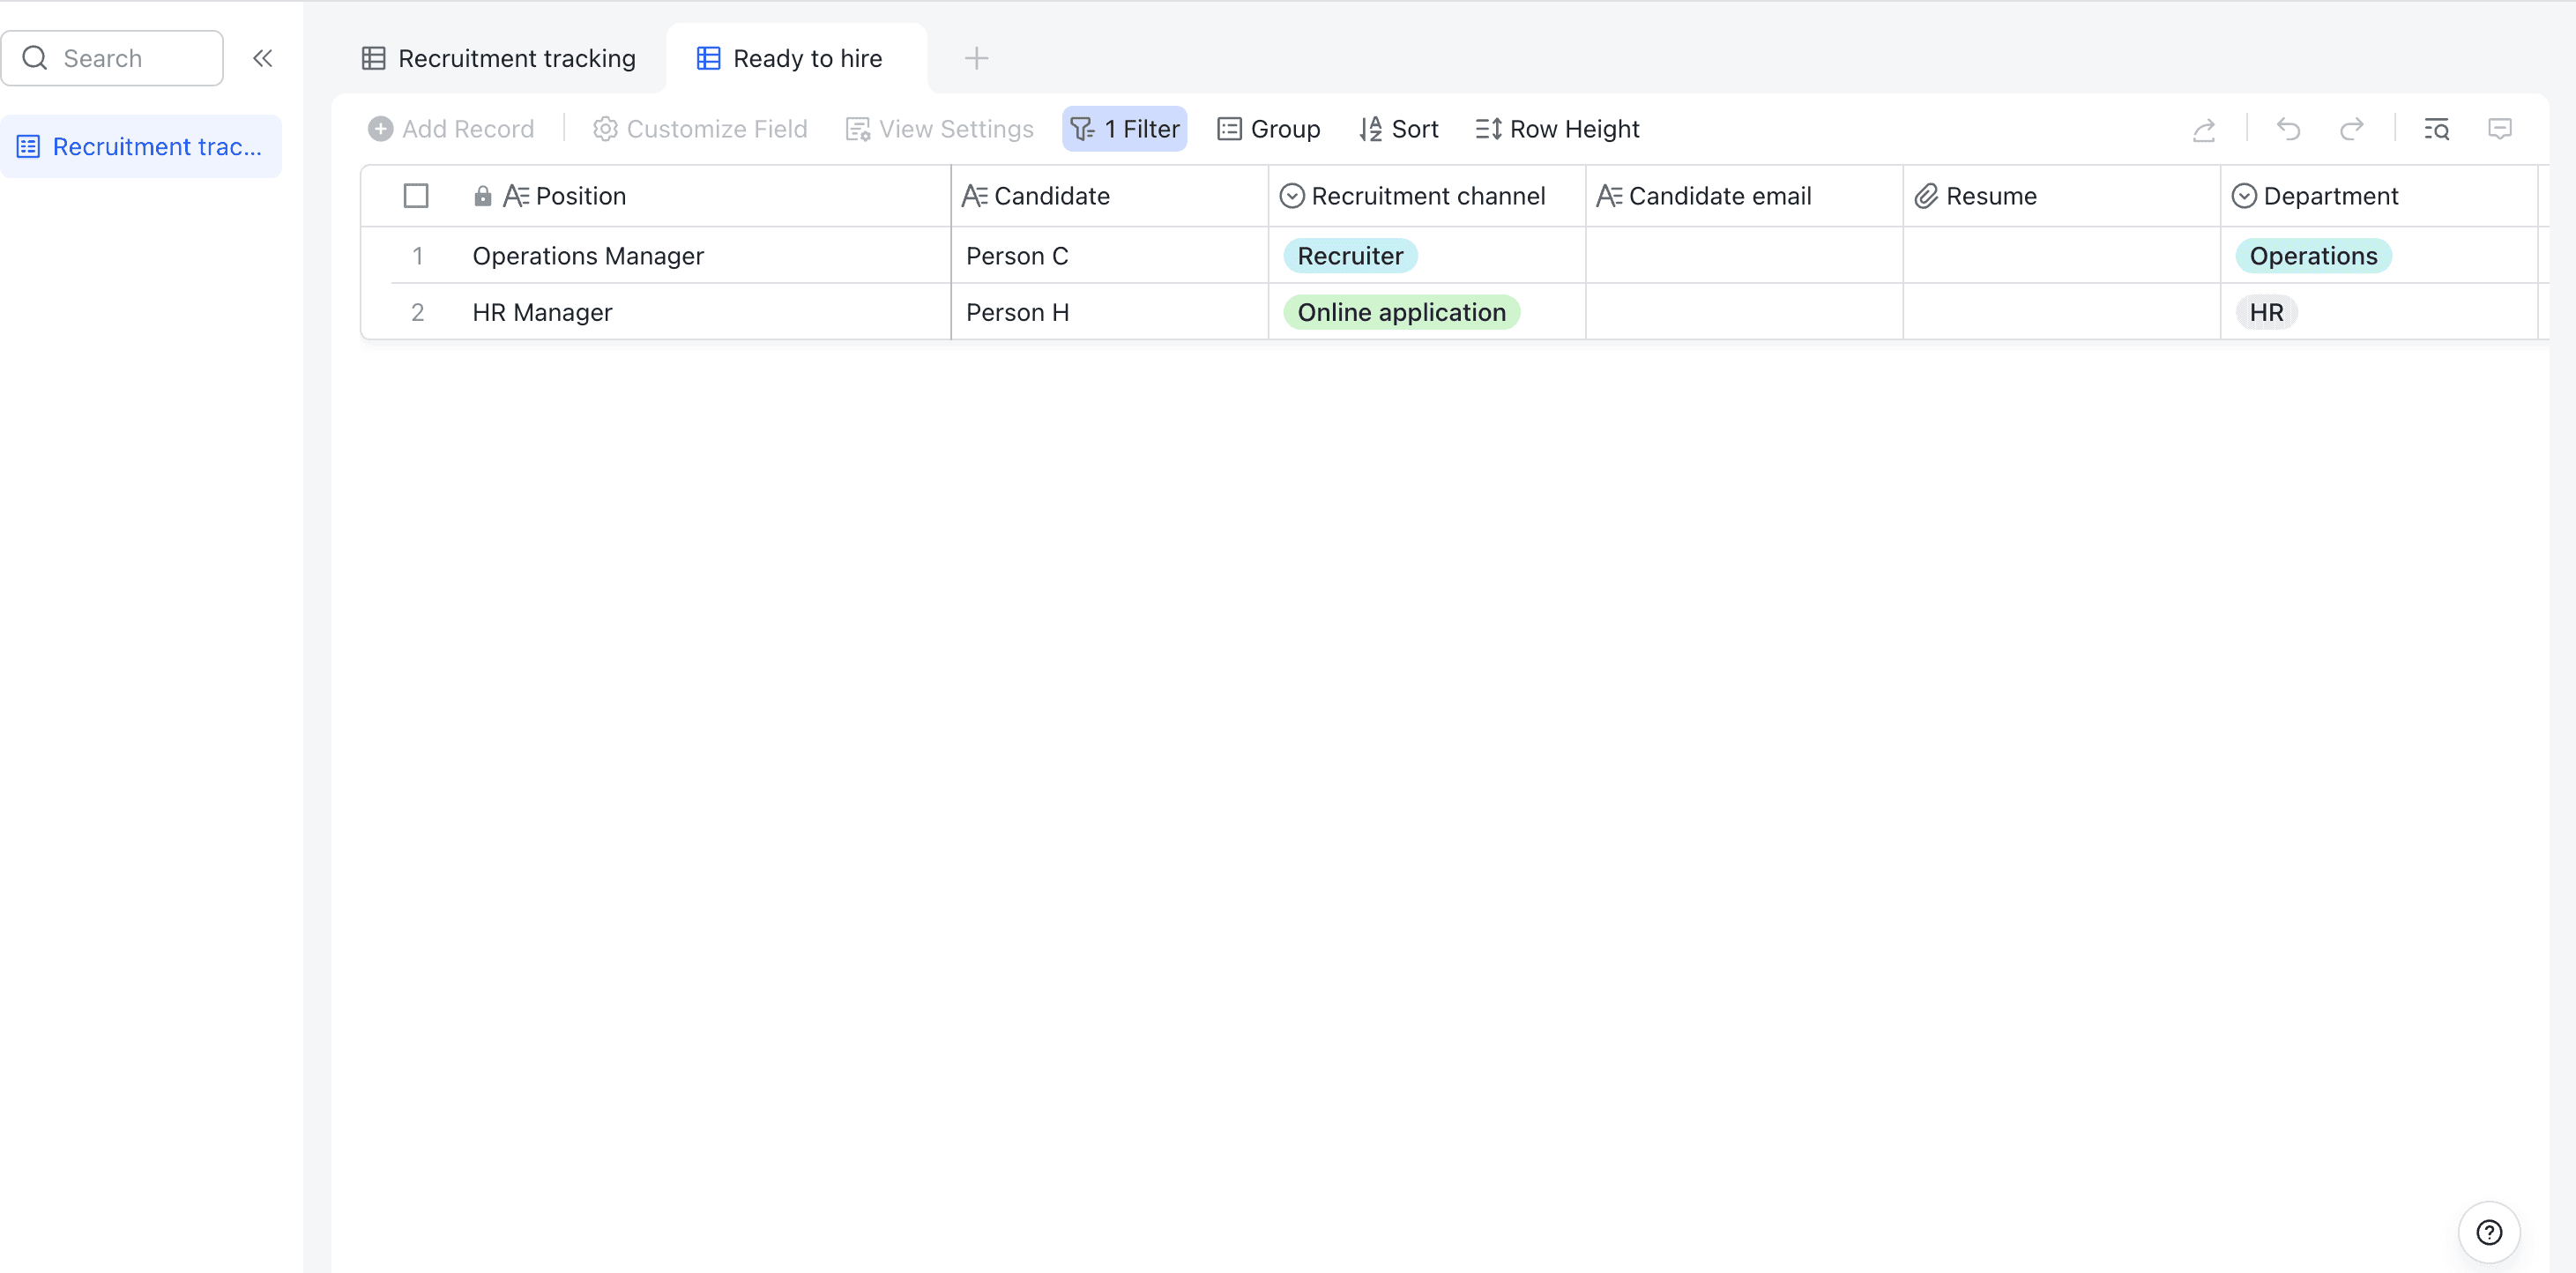The width and height of the screenshot is (2576, 1273).
Task: Click the Customize Field button
Action: pos(700,129)
